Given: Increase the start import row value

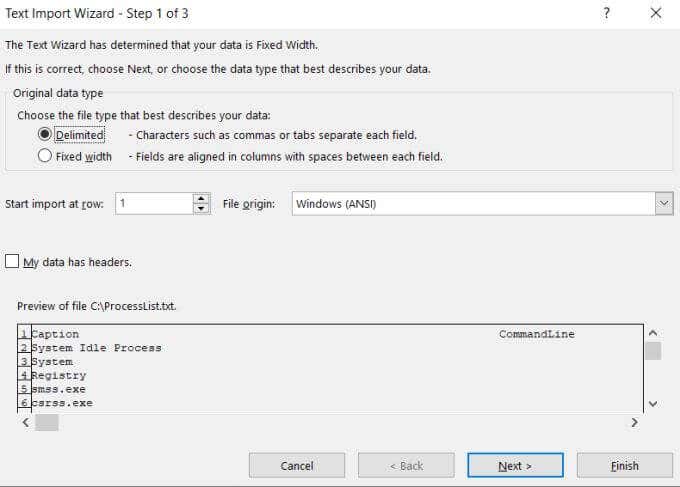Looking at the screenshot, I should click(x=202, y=198).
